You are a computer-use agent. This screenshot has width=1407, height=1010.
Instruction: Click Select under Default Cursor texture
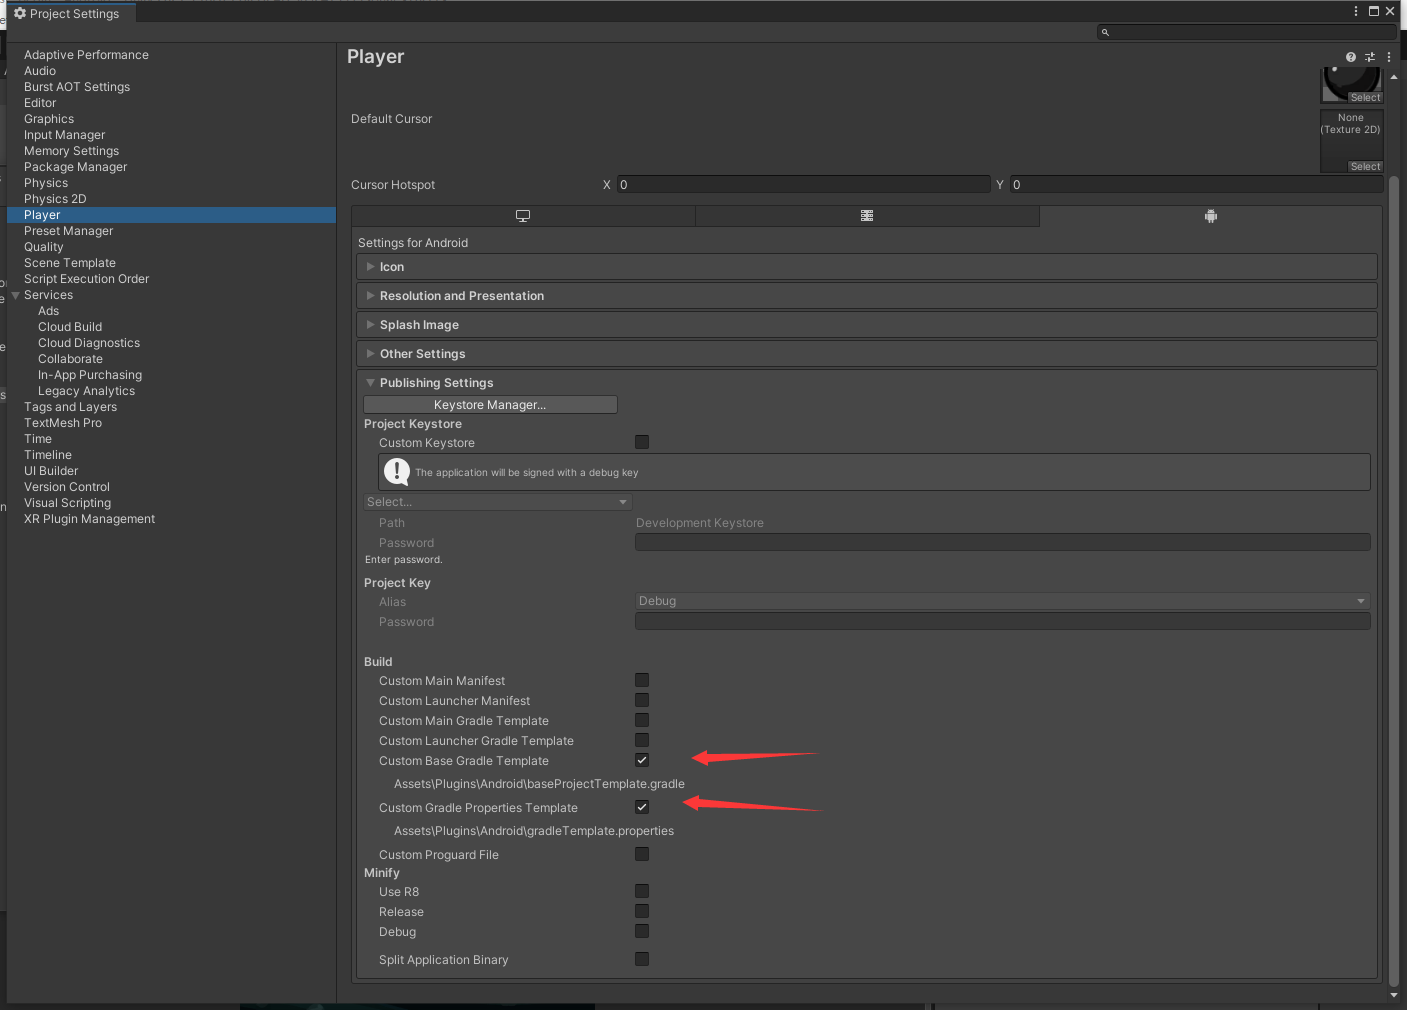pyautogui.click(x=1365, y=167)
